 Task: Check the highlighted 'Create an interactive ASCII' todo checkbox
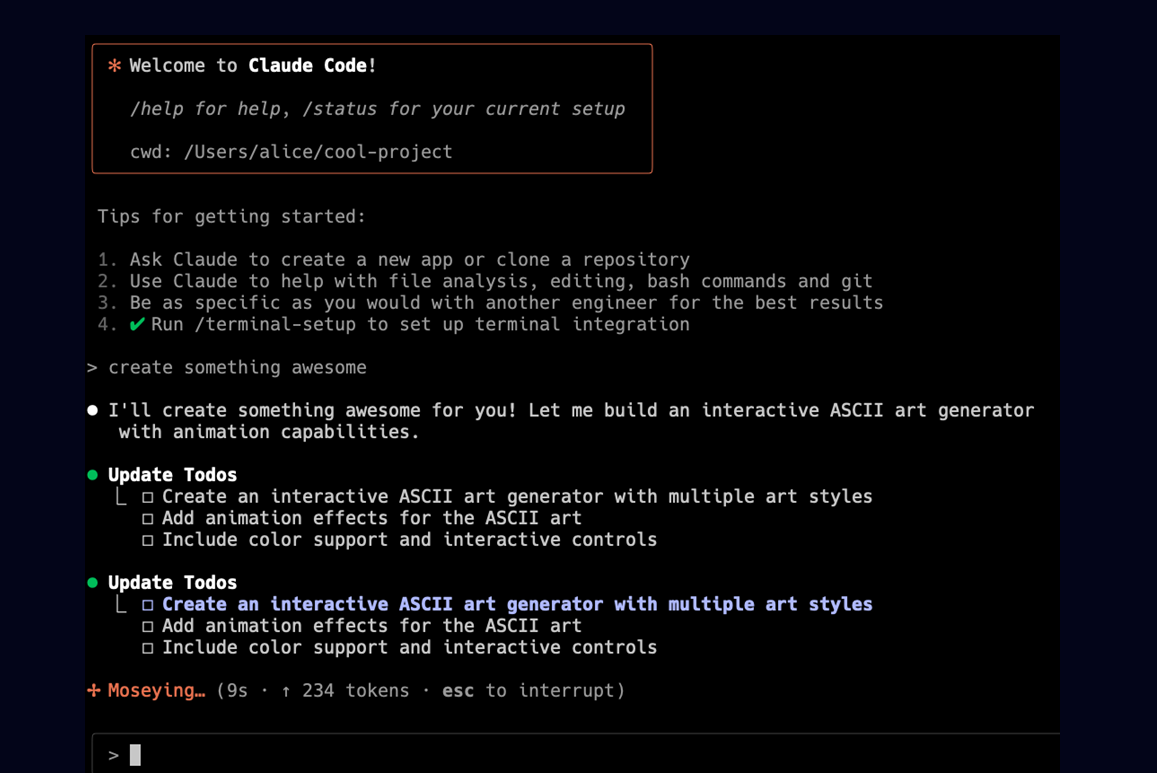(148, 605)
